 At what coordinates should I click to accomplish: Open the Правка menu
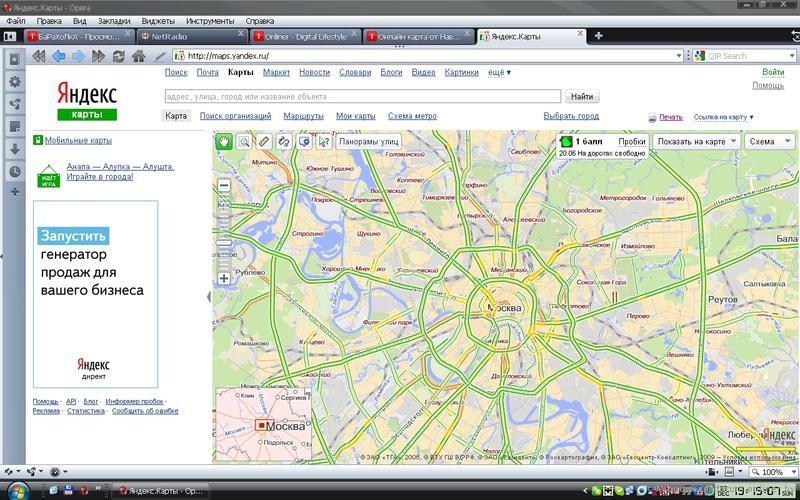click(x=49, y=21)
